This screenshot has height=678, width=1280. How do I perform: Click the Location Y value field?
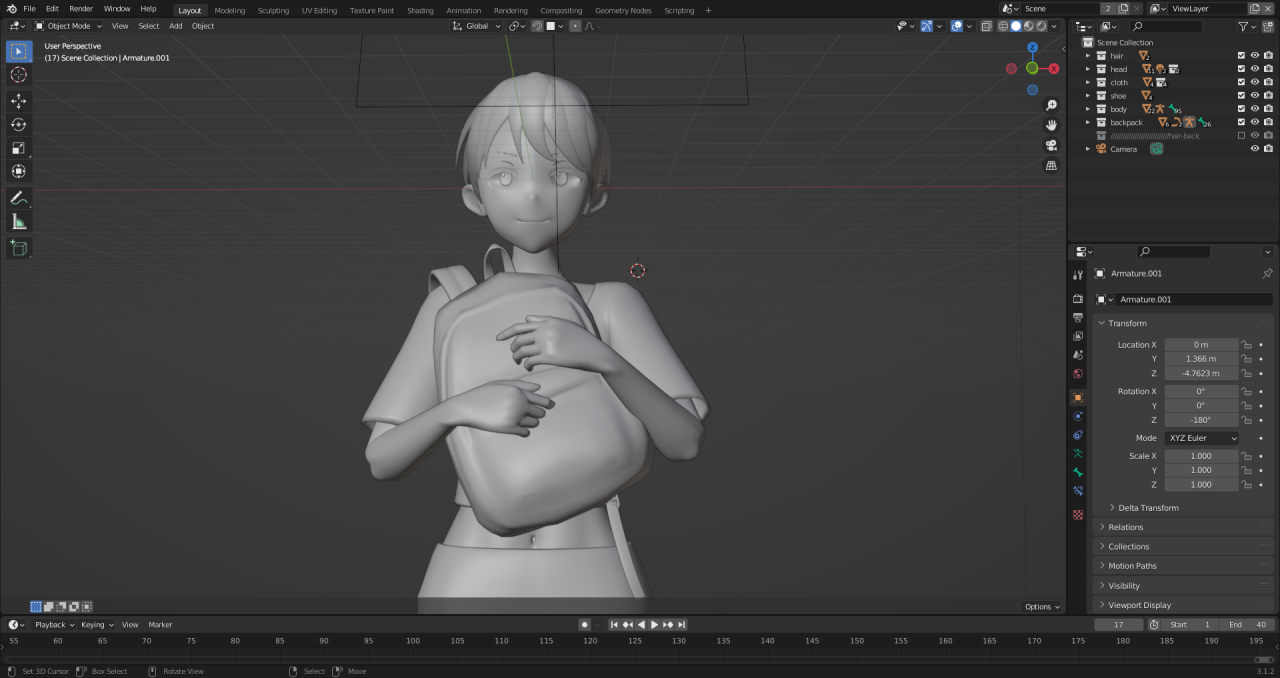point(1200,359)
